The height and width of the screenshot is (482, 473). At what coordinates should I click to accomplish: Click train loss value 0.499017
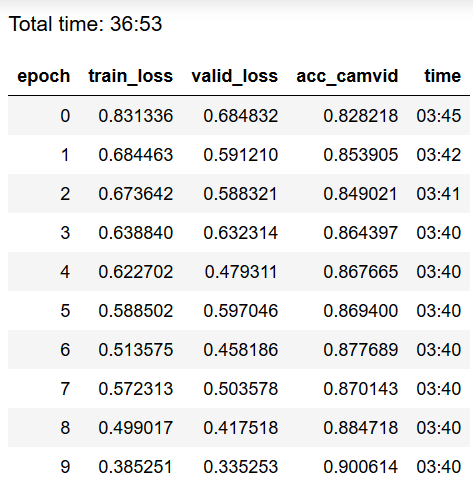click(136, 428)
